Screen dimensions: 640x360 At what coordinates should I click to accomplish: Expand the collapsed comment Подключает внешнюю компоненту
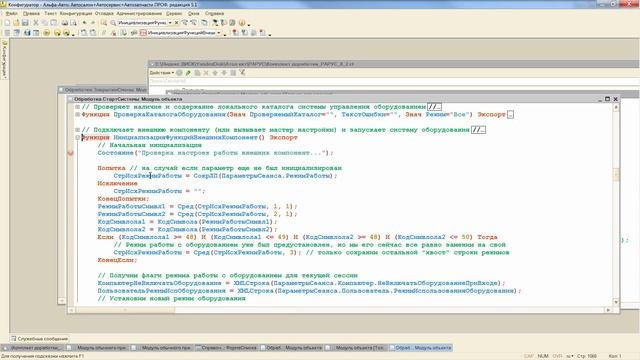tap(77, 130)
